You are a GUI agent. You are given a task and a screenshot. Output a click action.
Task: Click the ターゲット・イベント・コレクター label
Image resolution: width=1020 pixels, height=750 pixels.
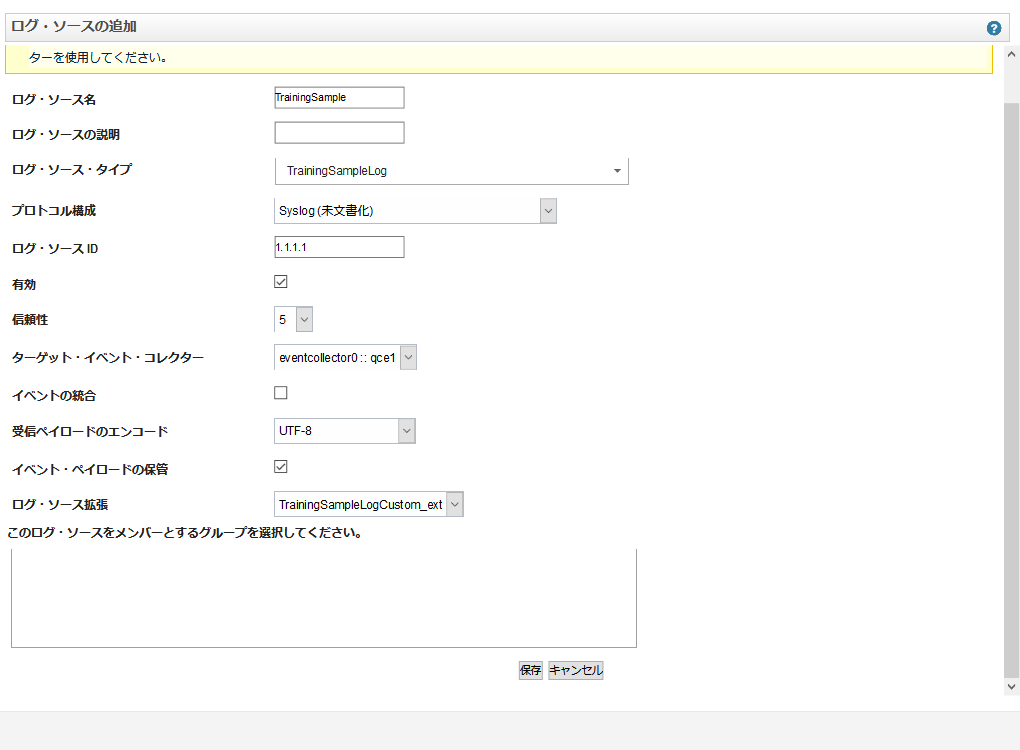coord(108,358)
